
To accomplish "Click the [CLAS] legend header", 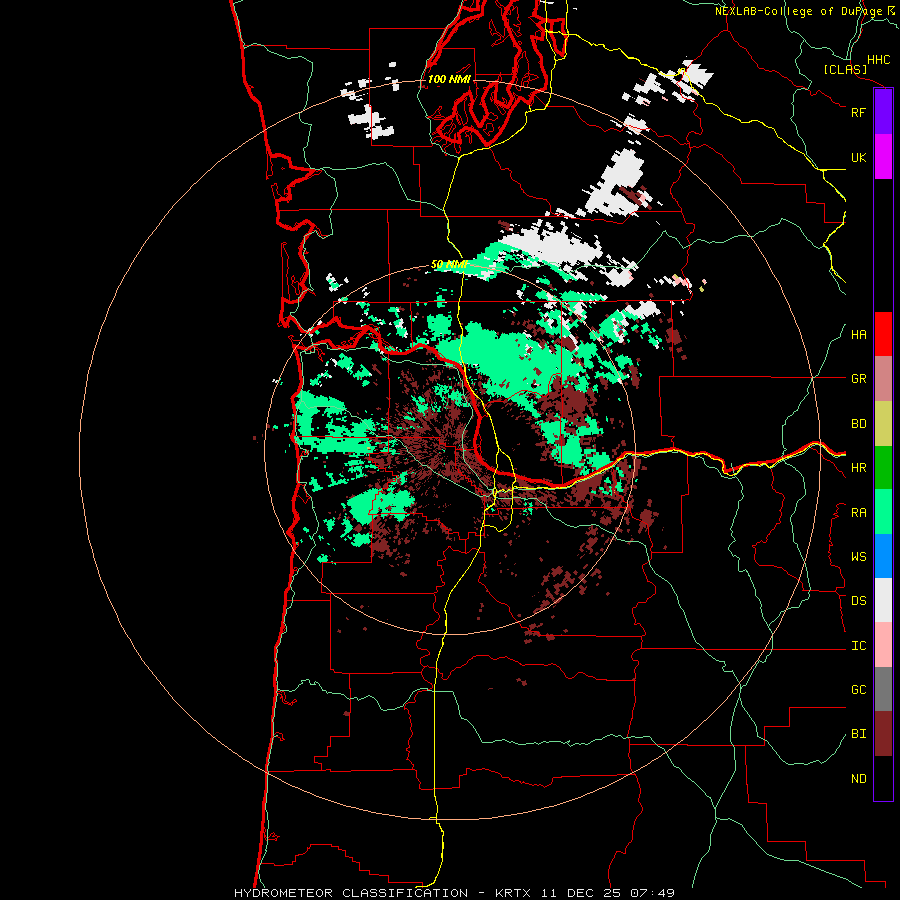I will (x=845, y=69).
